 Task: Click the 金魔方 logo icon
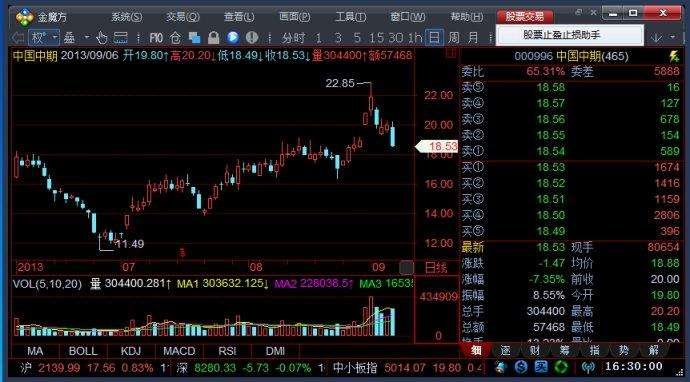[25, 17]
